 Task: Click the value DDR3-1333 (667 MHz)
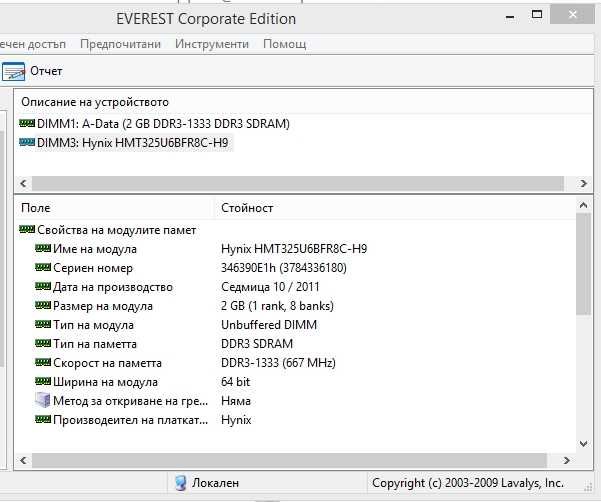tap(278, 363)
